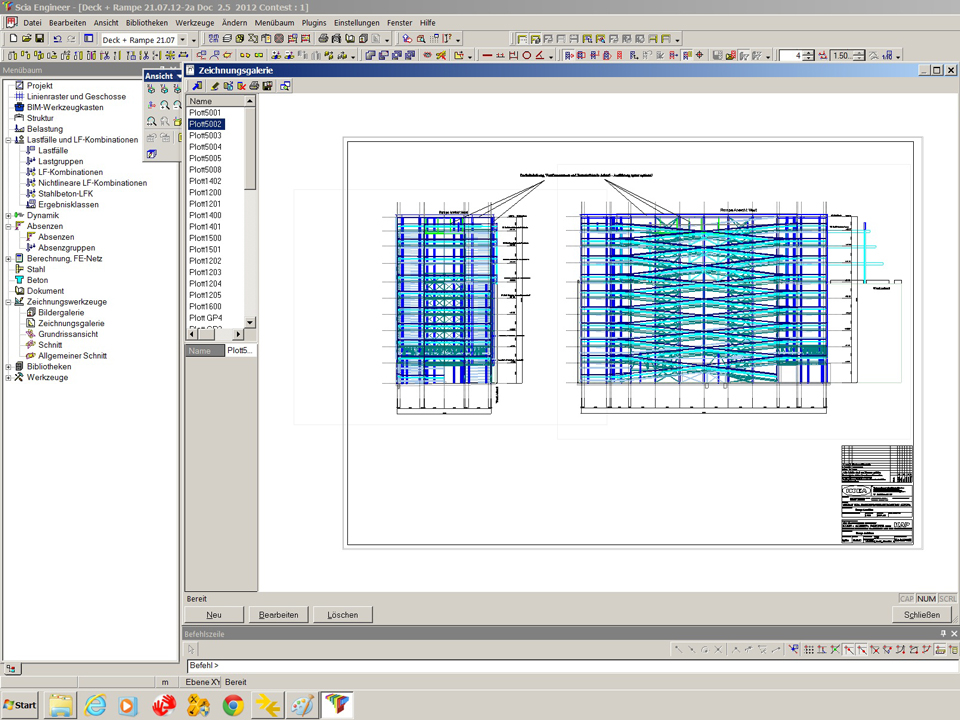The height and width of the screenshot is (720, 960).
Task: Expand the Bibliotheken tree node
Action: (8, 367)
